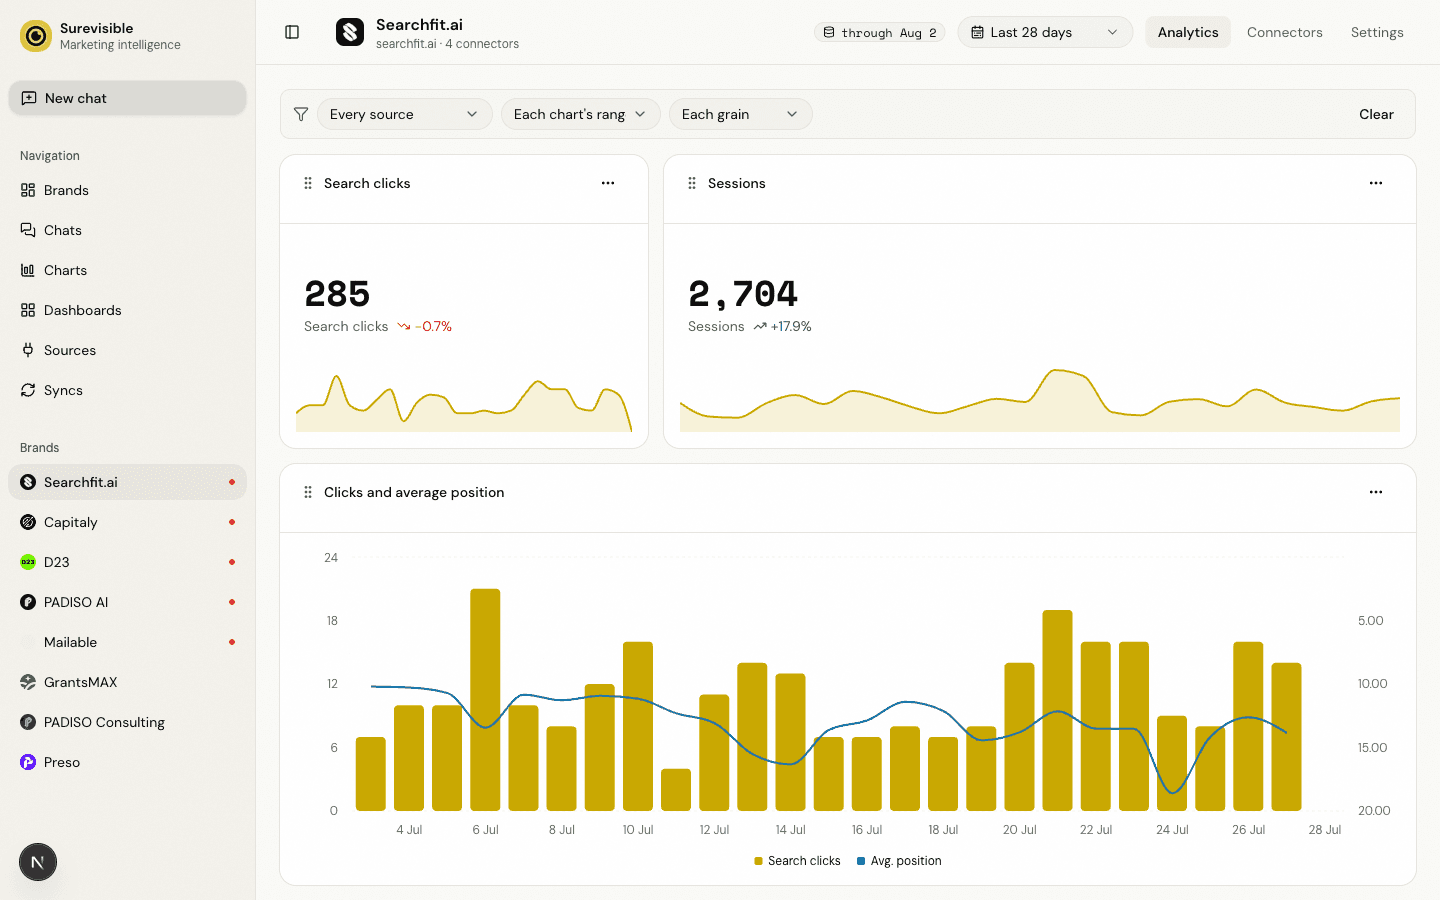The width and height of the screenshot is (1440, 900).
Task: Open Clicks and average position more-options menu
Action: 1376,492
